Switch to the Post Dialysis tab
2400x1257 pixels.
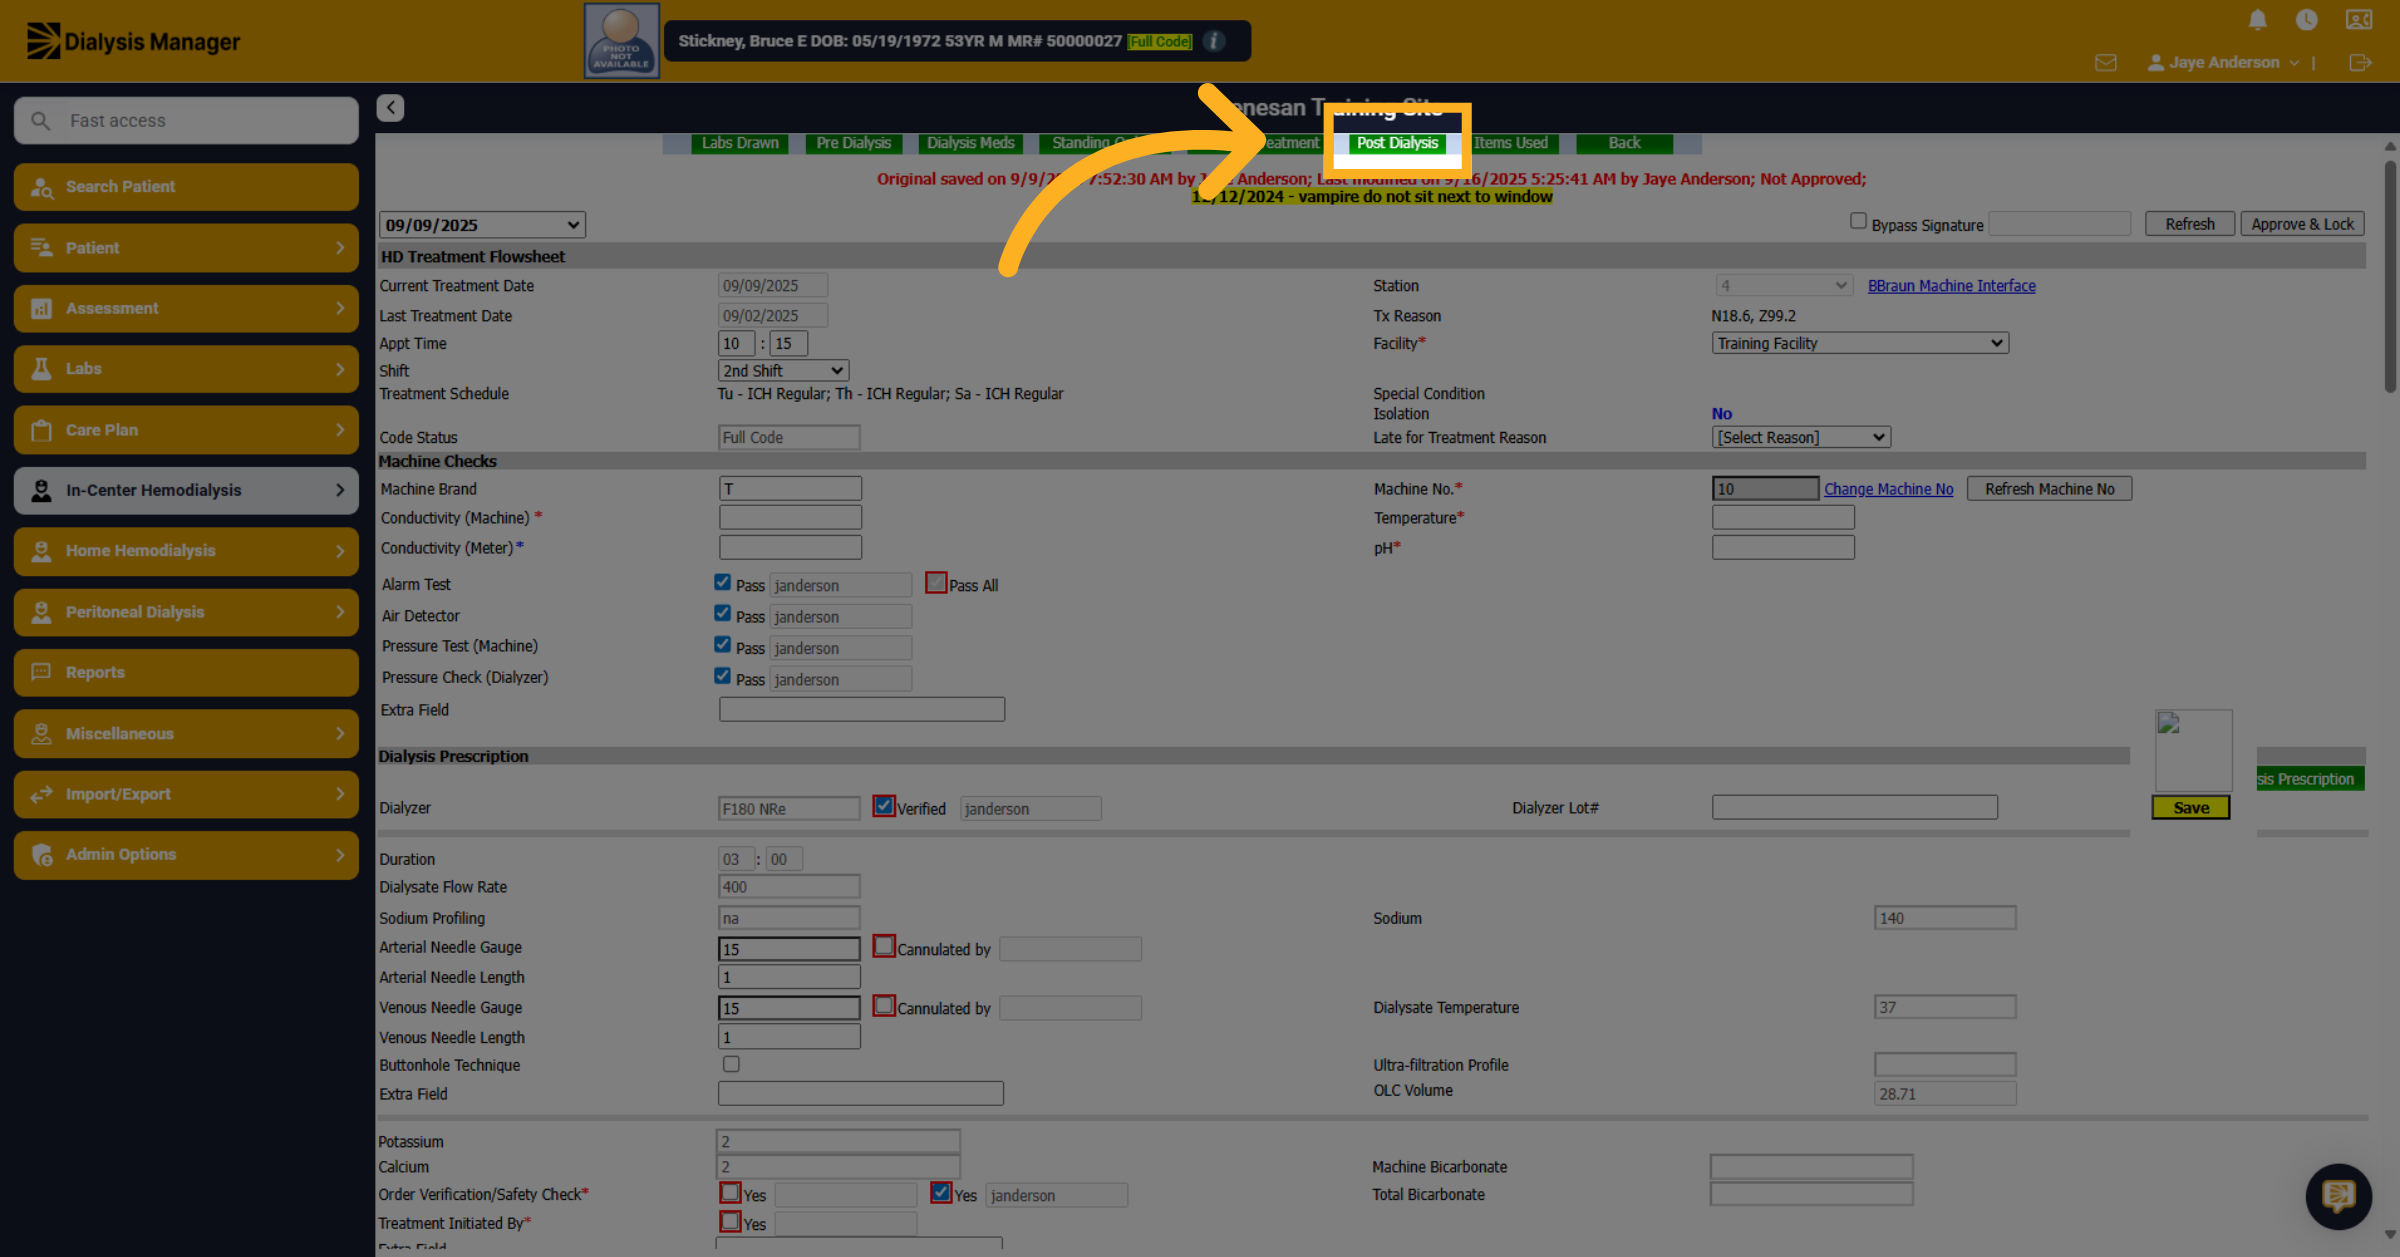[1397, 143]
